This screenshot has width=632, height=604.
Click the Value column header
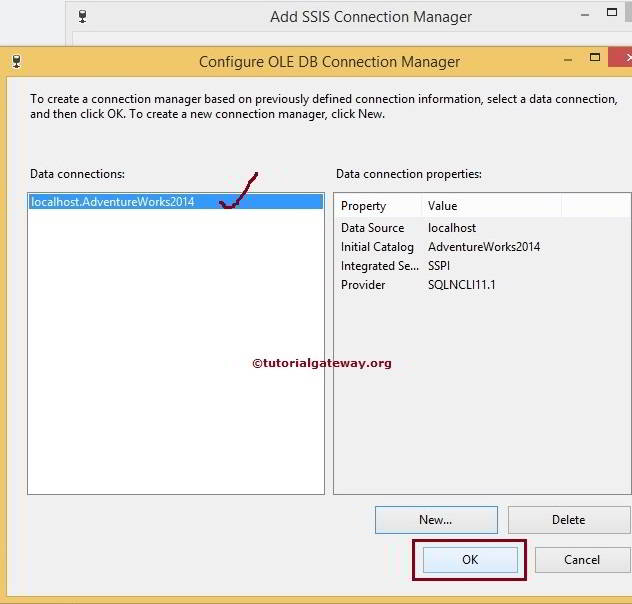[x=491, y=206]
